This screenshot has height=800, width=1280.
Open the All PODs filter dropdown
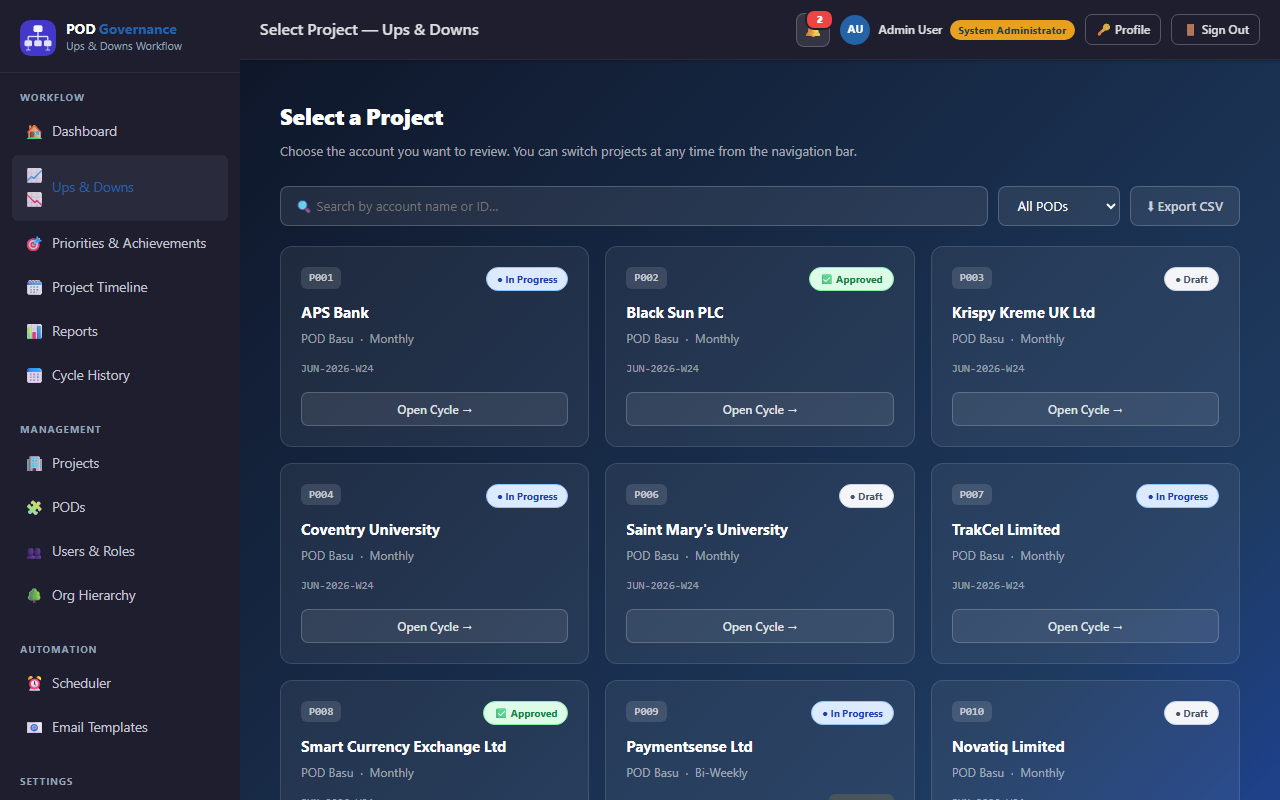coord(1059,206)
